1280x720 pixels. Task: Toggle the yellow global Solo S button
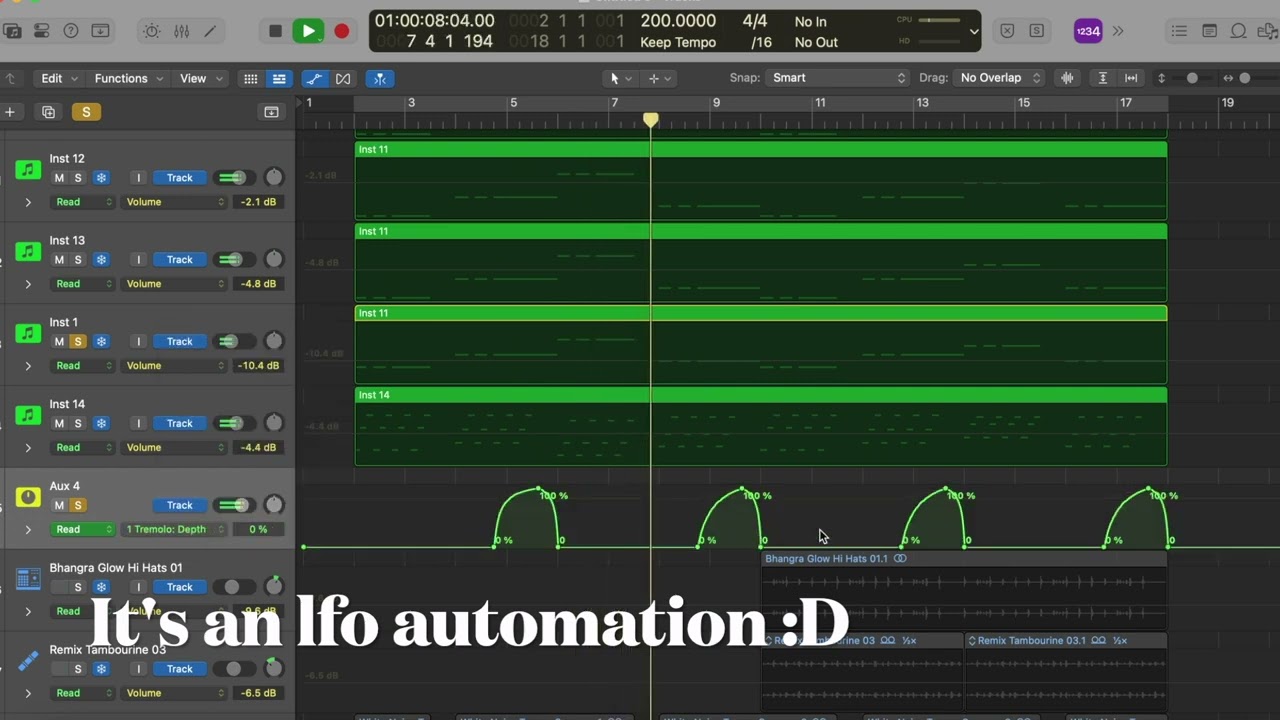(x=86, y=112)
